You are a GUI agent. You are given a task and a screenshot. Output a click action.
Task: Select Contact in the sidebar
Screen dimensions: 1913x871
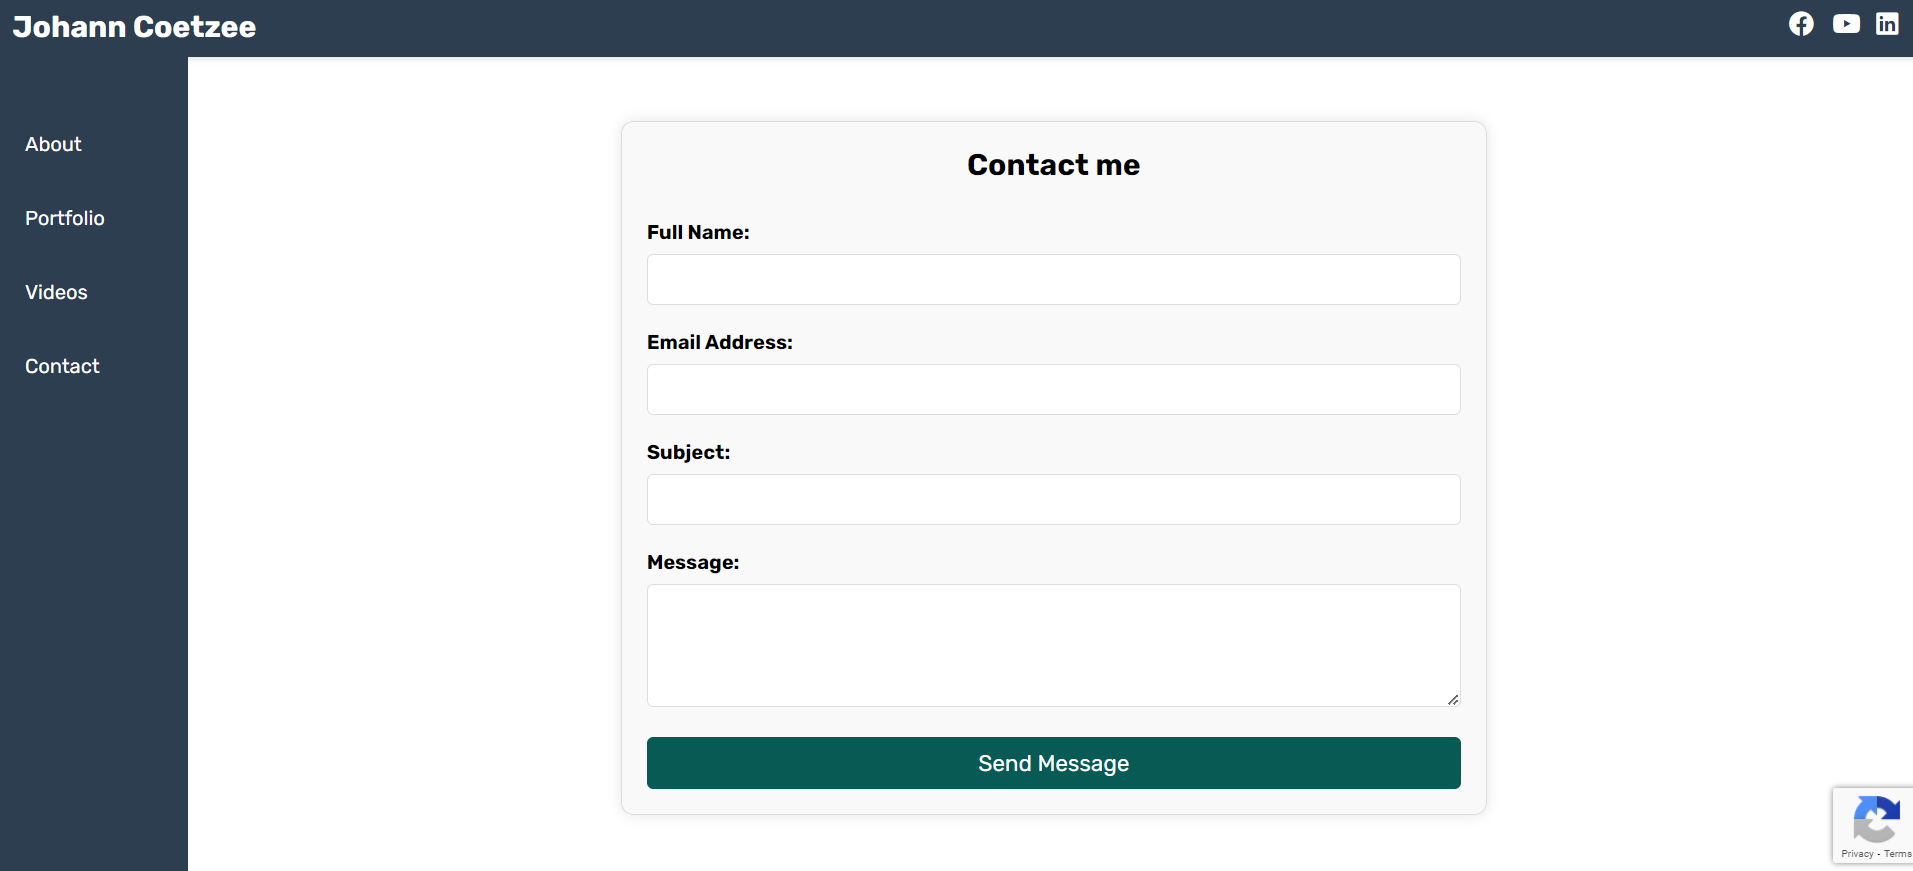pos(62,366)
